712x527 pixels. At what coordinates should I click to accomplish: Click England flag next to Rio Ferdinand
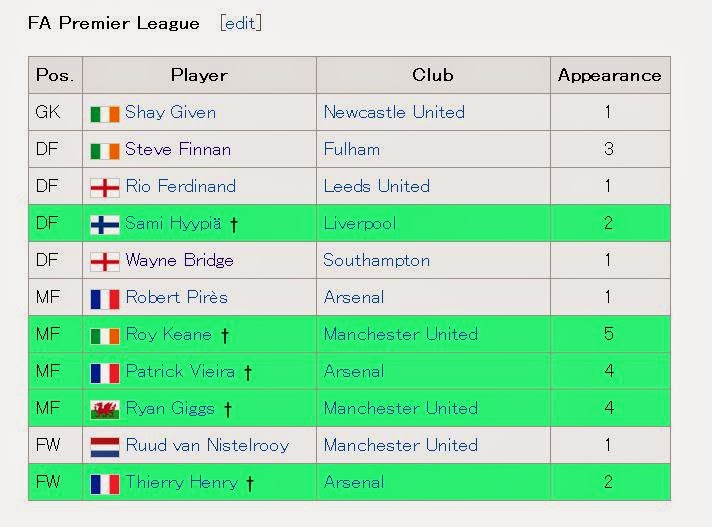[105, 188]
